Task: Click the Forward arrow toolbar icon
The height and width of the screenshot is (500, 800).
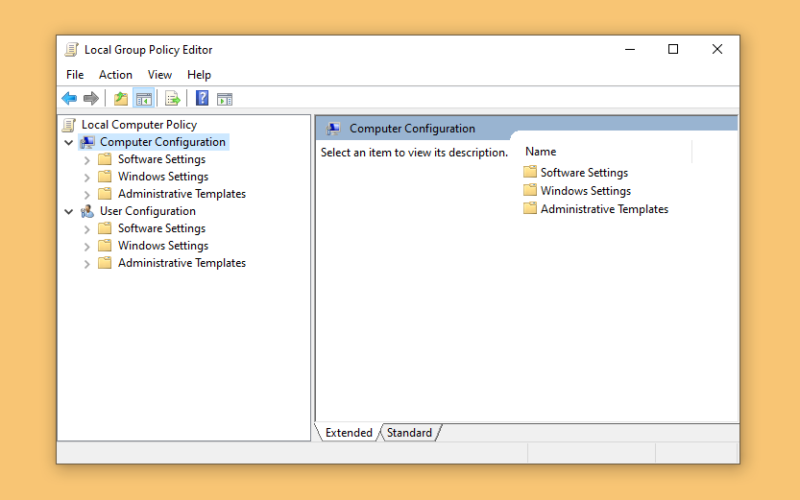Action: [x=91, y=98]
